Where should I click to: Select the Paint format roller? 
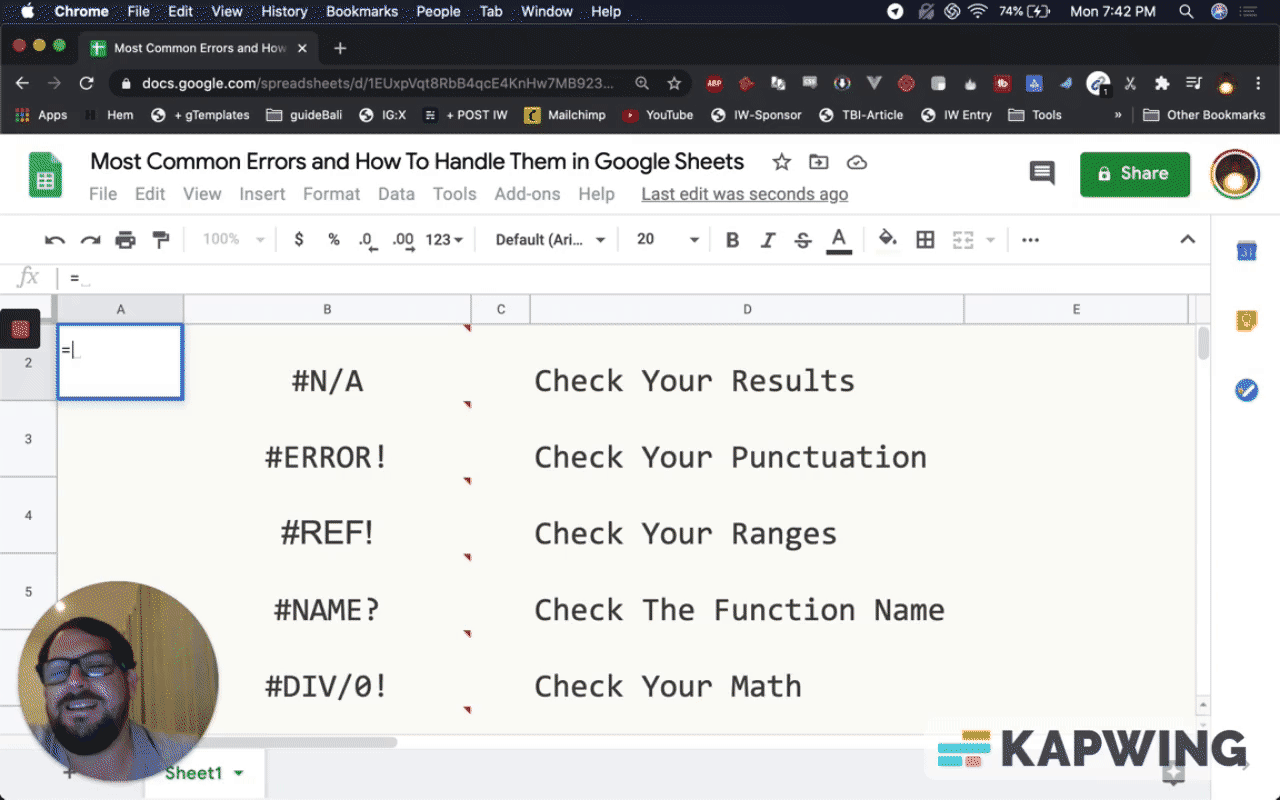pyautogui.click(x=160, y=240)
